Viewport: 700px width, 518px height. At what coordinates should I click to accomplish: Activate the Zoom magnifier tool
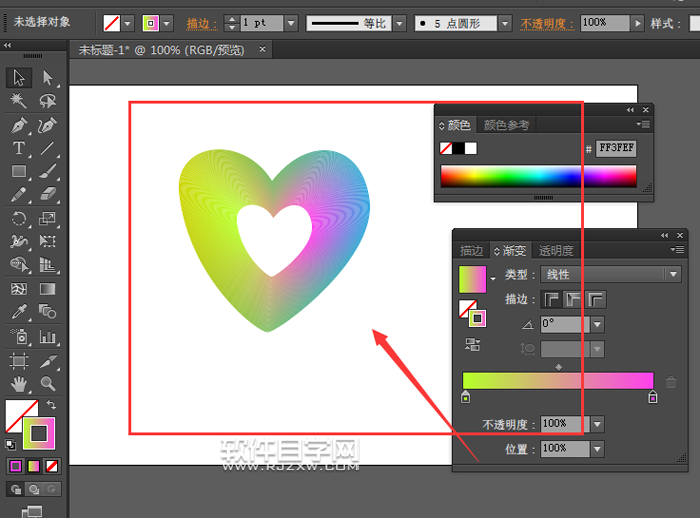[x=48, y=384]
